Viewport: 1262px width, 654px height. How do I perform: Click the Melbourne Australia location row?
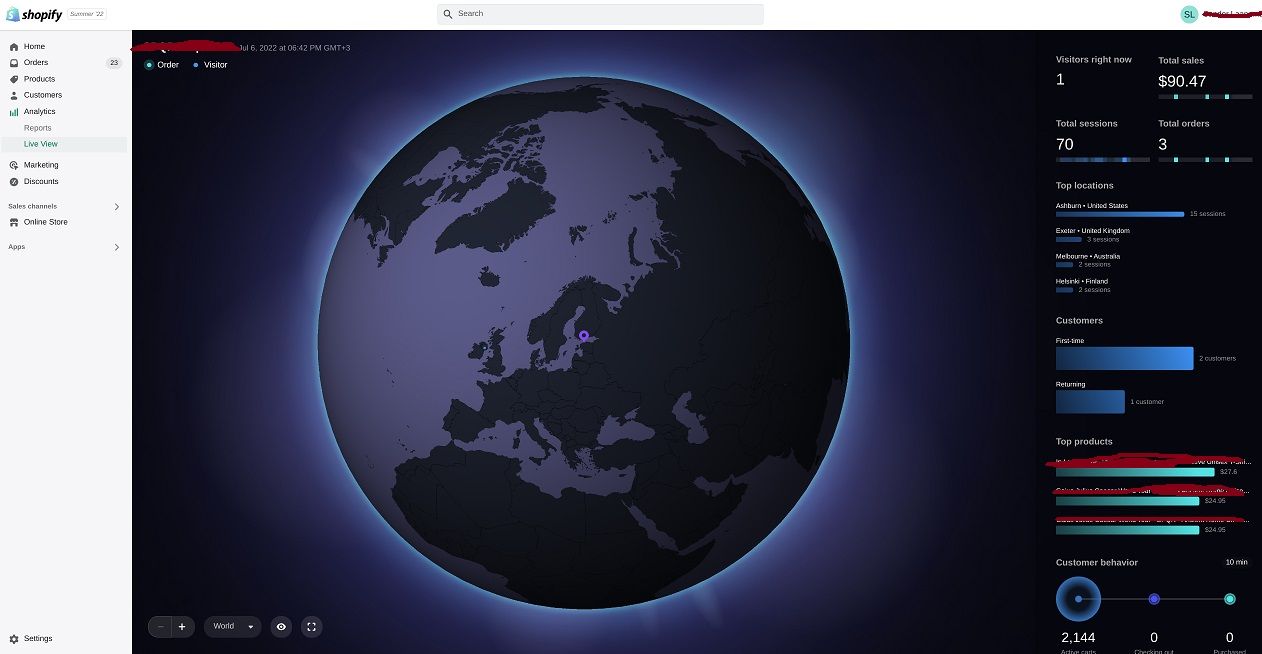(1088, 260)
